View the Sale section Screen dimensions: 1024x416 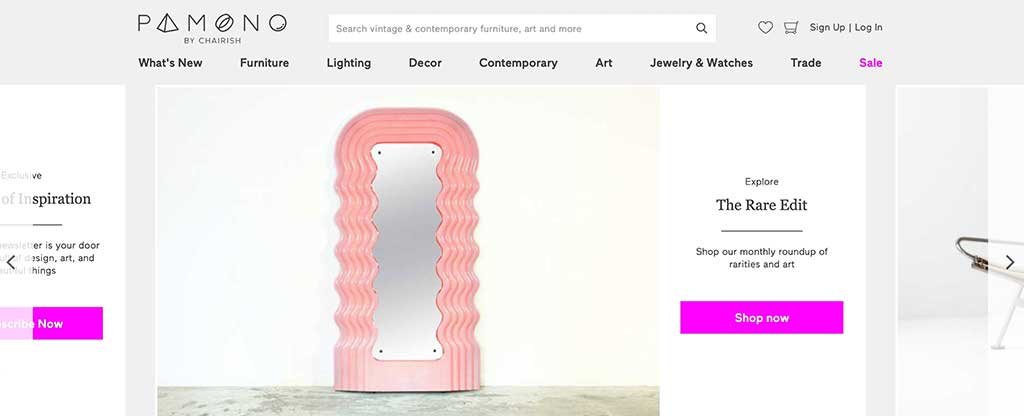point(870,63)
